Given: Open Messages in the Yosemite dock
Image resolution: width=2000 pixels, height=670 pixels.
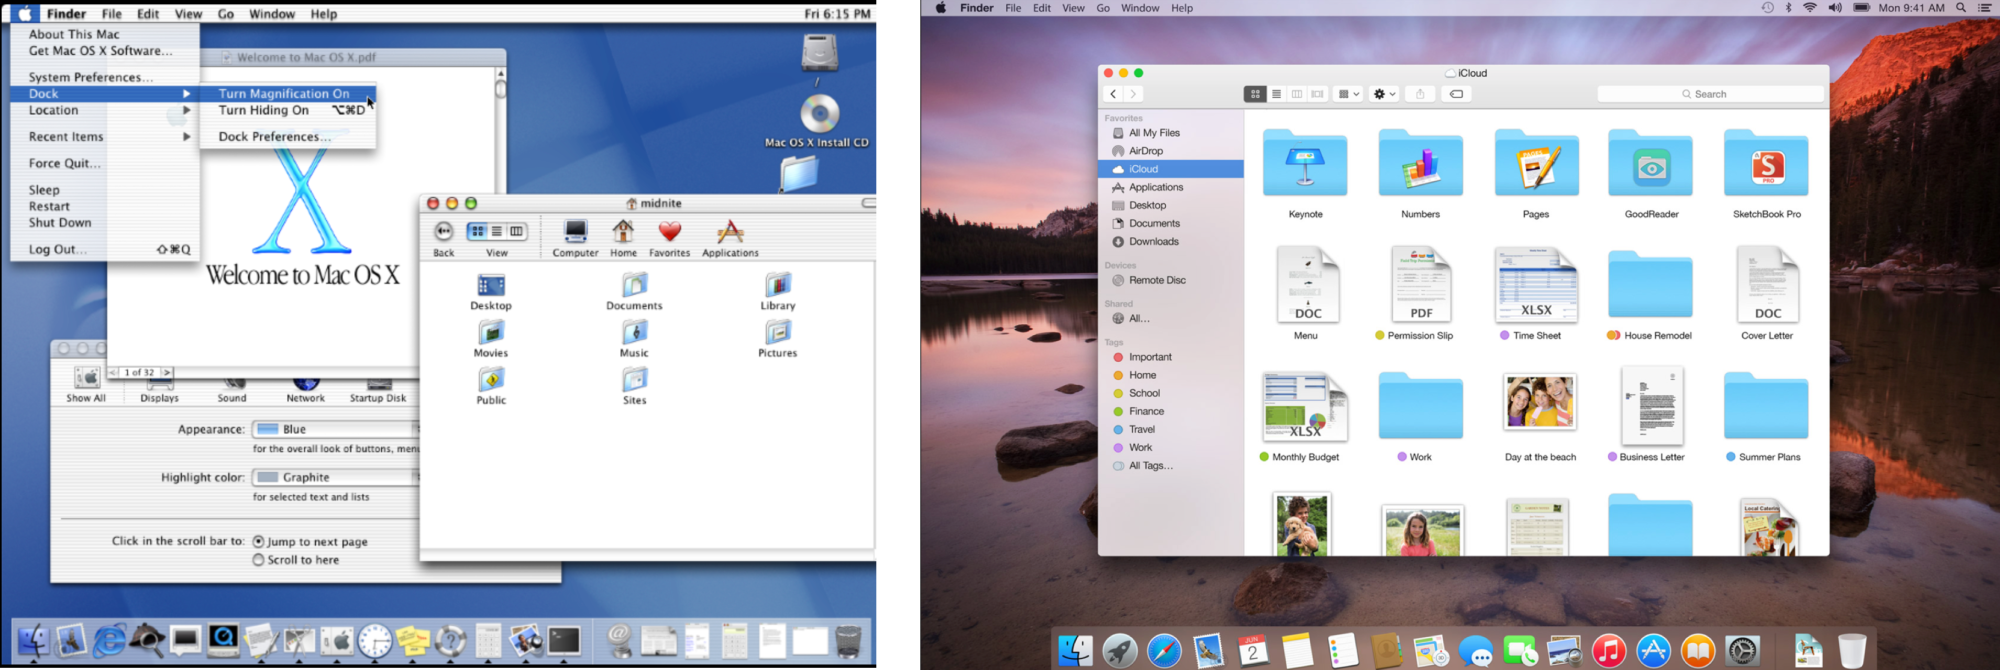Looking at the screenshot, I should coord(1475,651).
